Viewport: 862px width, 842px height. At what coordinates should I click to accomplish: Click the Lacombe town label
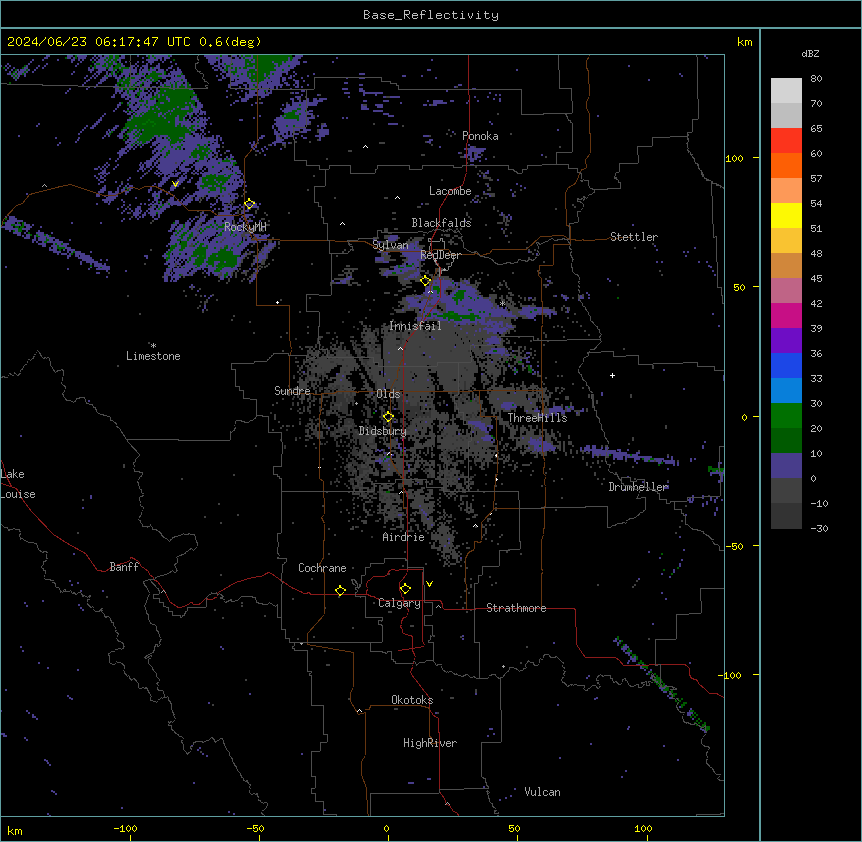[450, 191]
